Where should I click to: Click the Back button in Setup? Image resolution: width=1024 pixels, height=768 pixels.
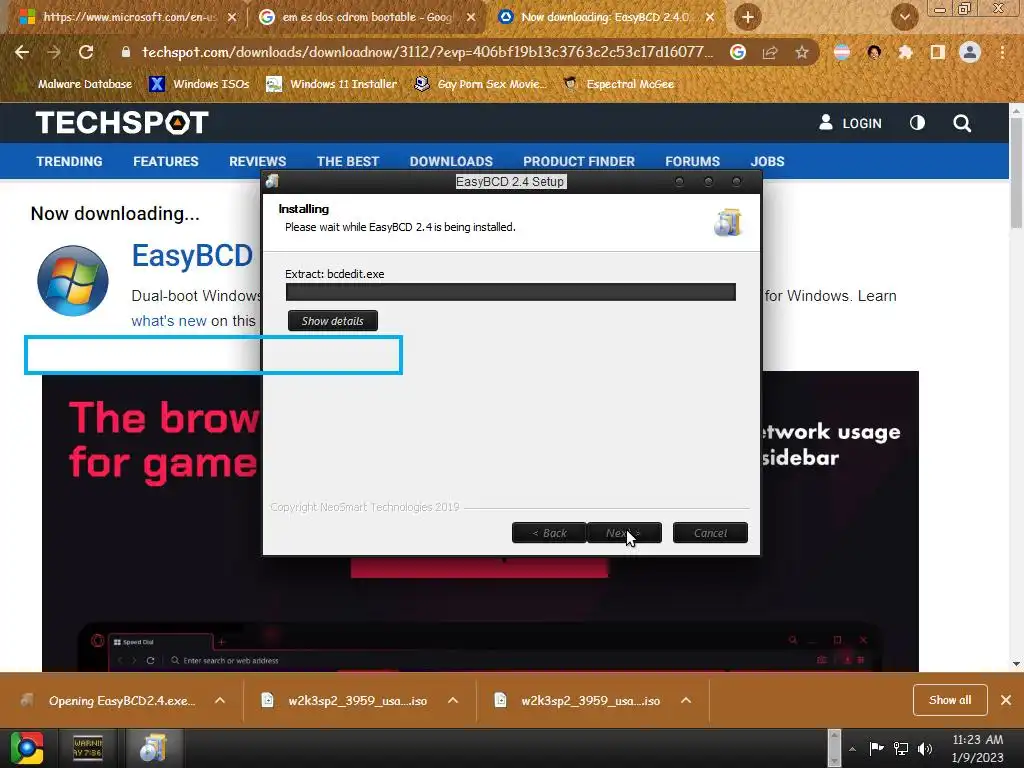point(549,533)
